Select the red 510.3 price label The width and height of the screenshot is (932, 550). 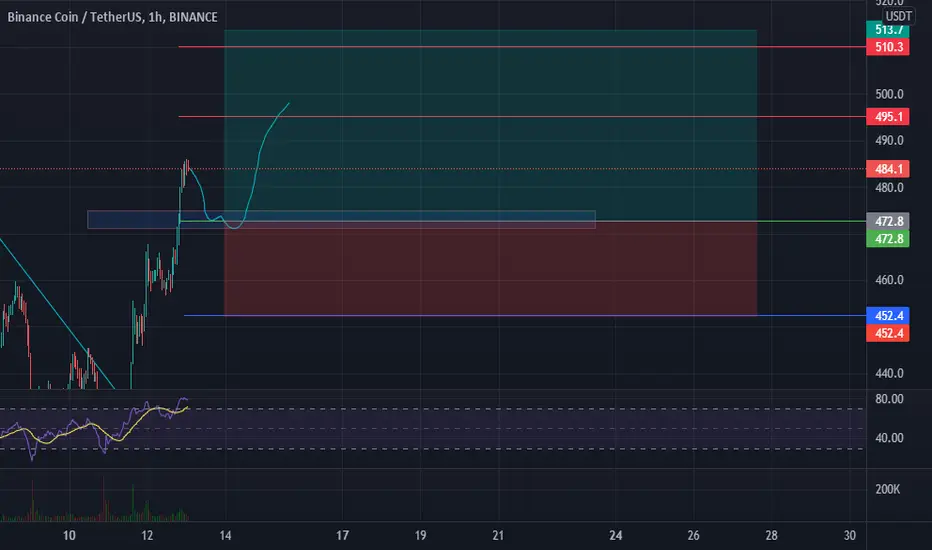point(888,47)
